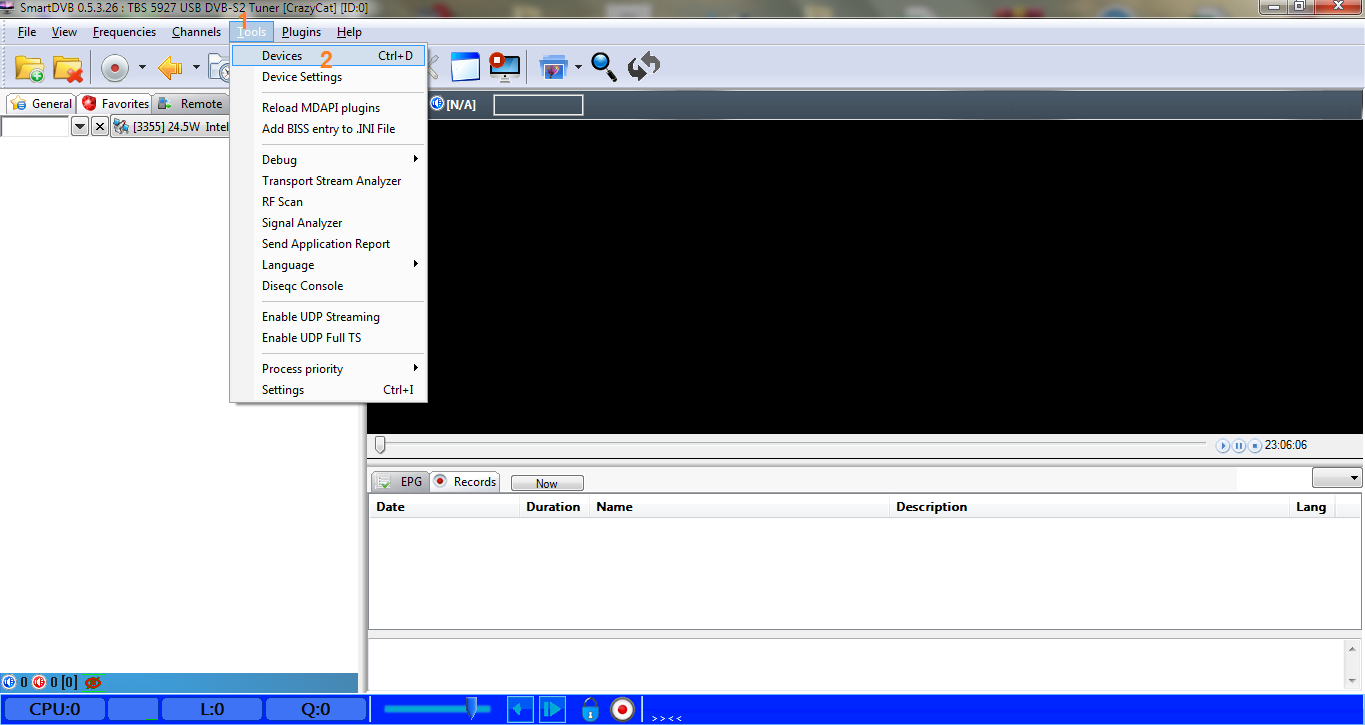The image size is (1365, 725).
Task: Open the Help menu
Action: [349, 32]
